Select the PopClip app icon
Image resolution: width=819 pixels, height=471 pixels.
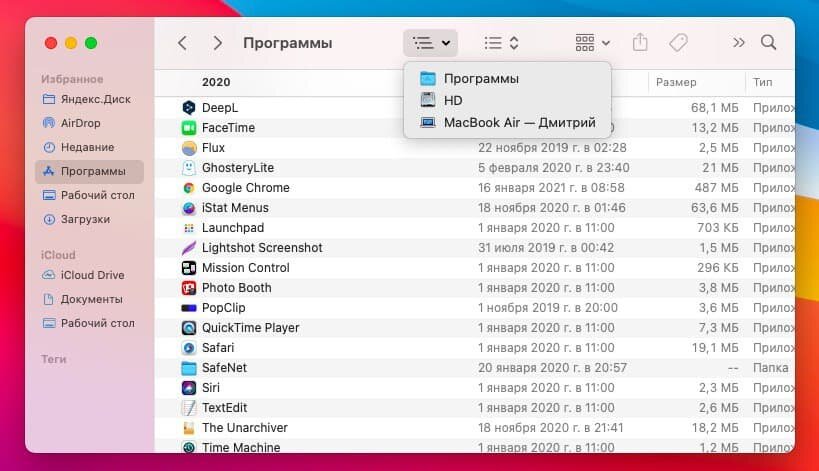coord(189,308)
